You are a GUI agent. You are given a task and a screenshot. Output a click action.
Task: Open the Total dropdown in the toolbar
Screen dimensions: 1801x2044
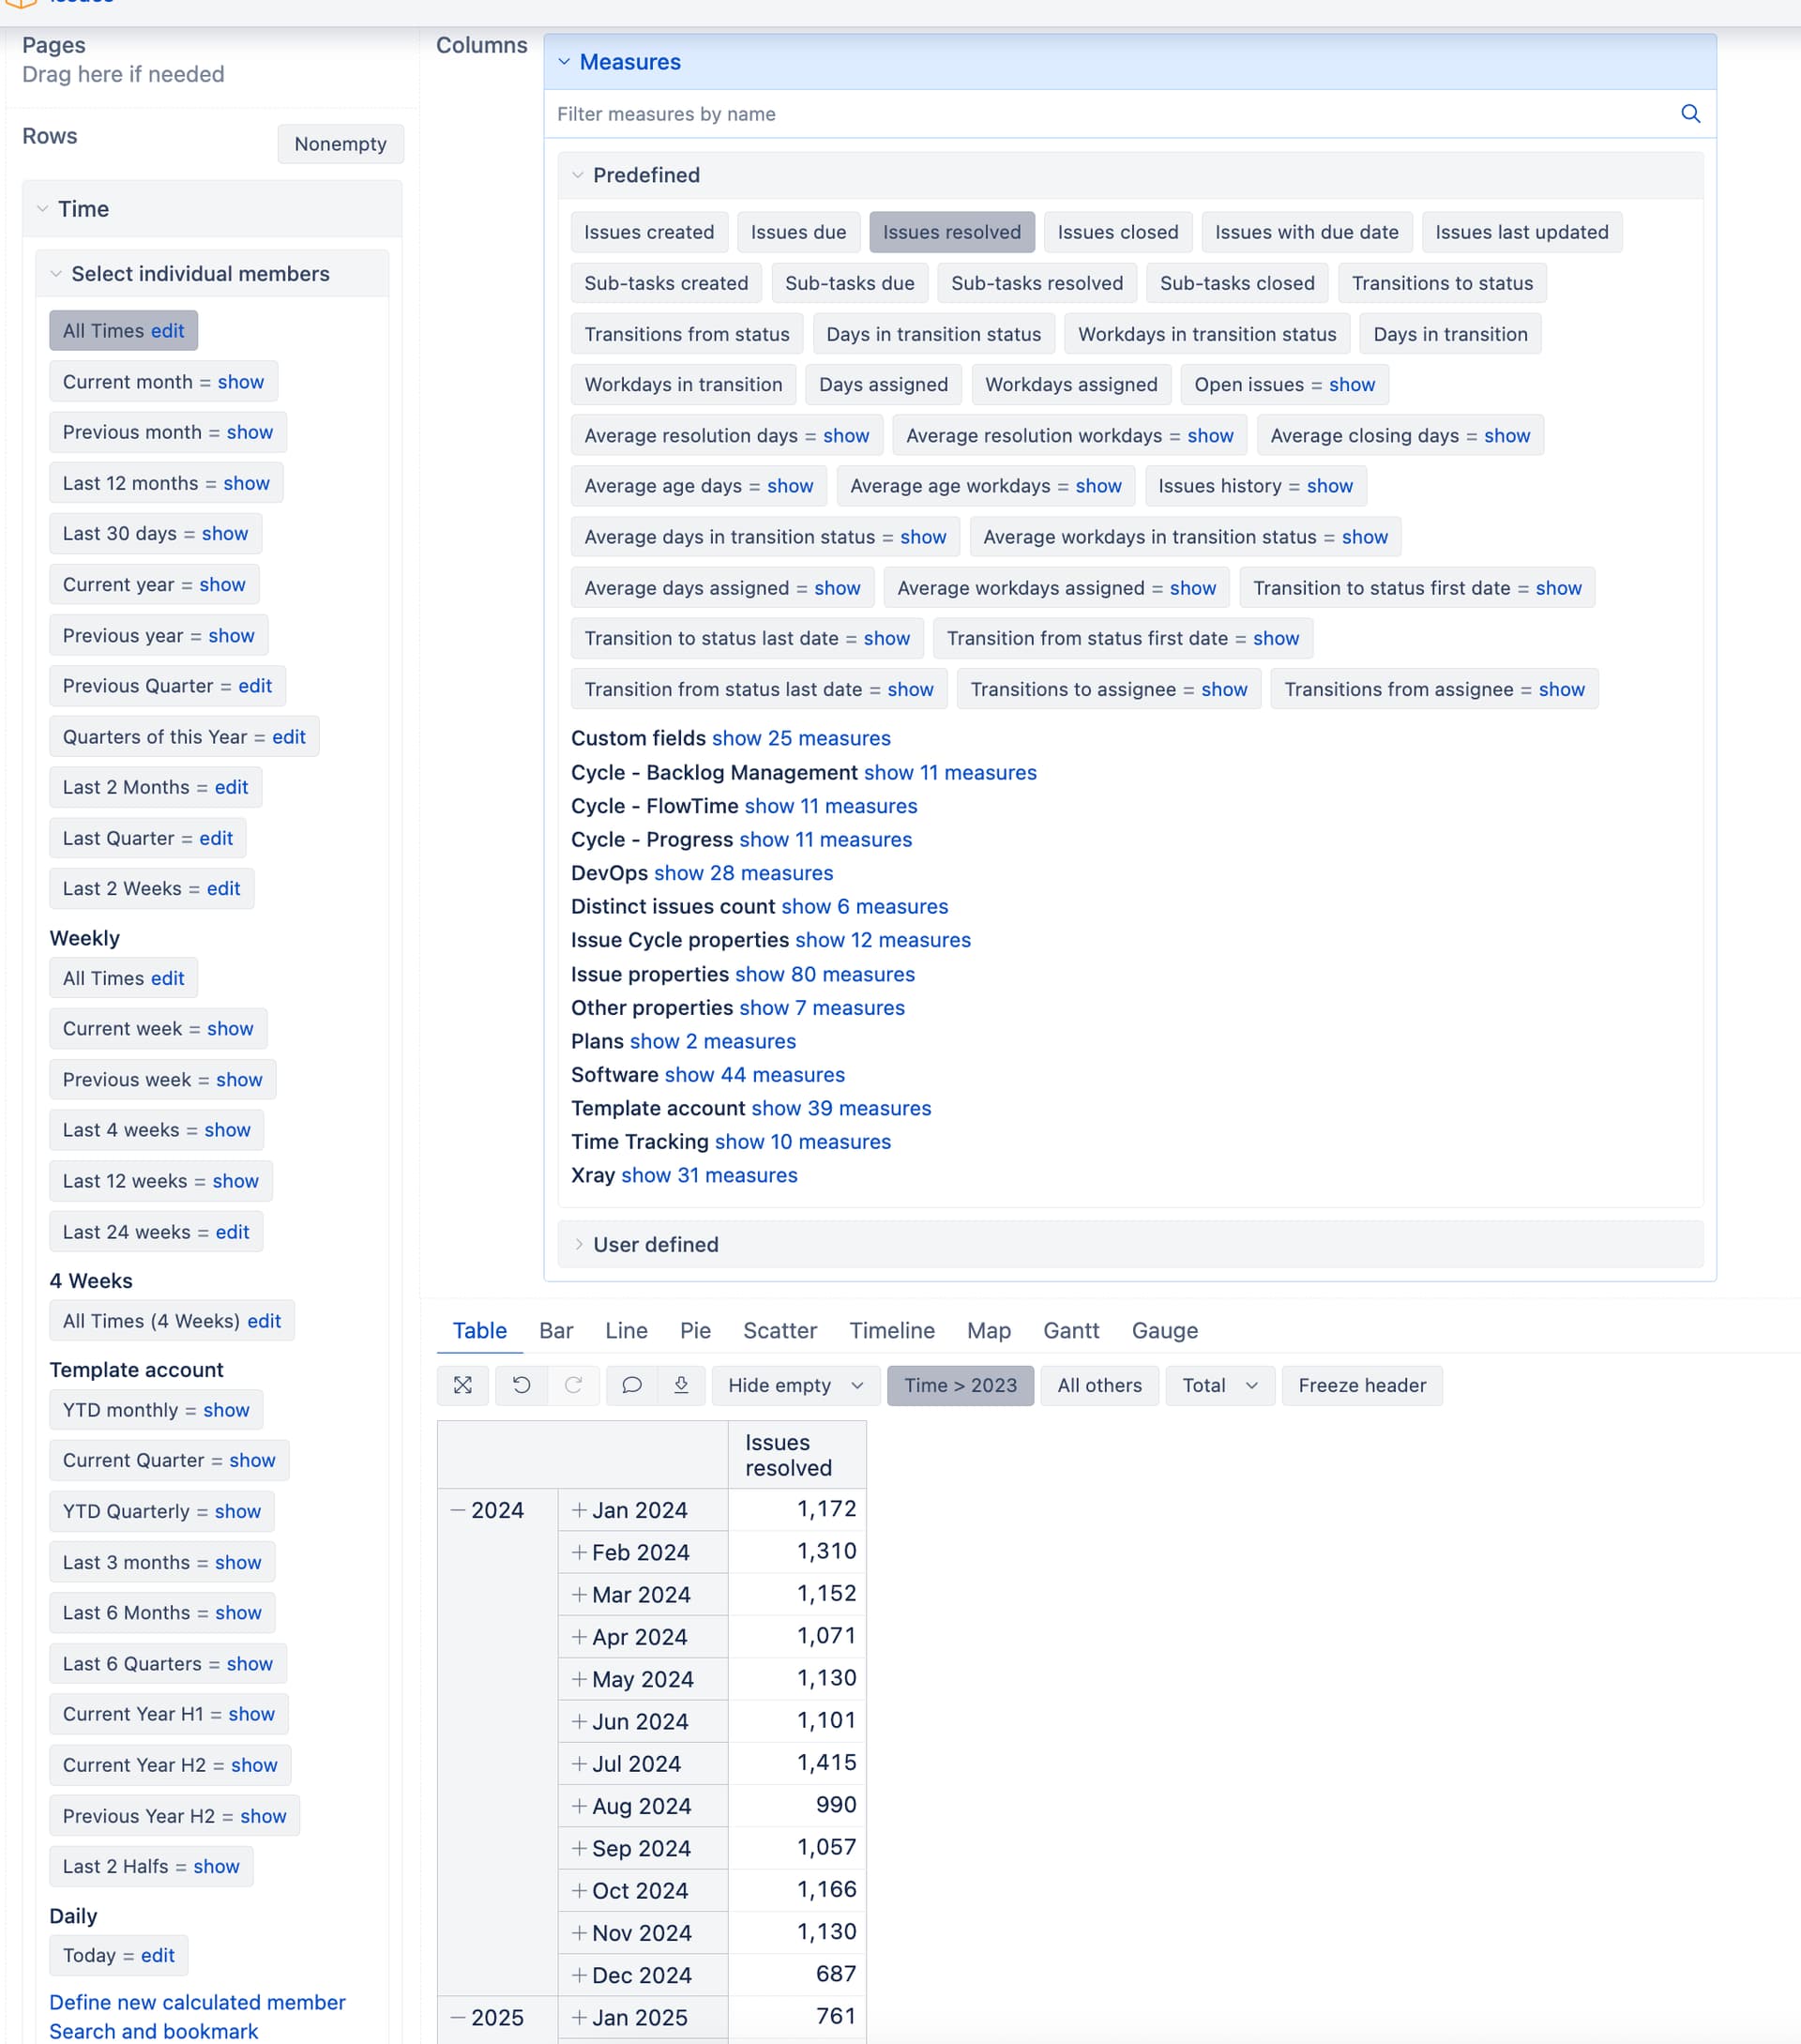1220,1385
